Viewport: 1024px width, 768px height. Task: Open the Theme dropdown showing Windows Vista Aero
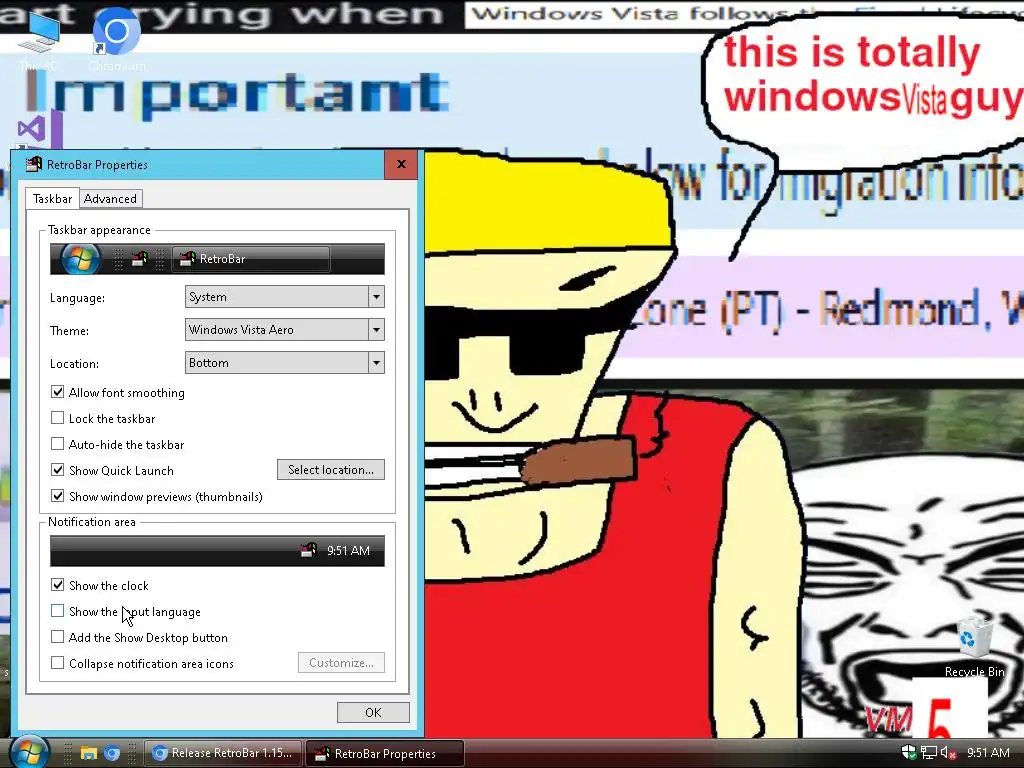pos(285,330)
